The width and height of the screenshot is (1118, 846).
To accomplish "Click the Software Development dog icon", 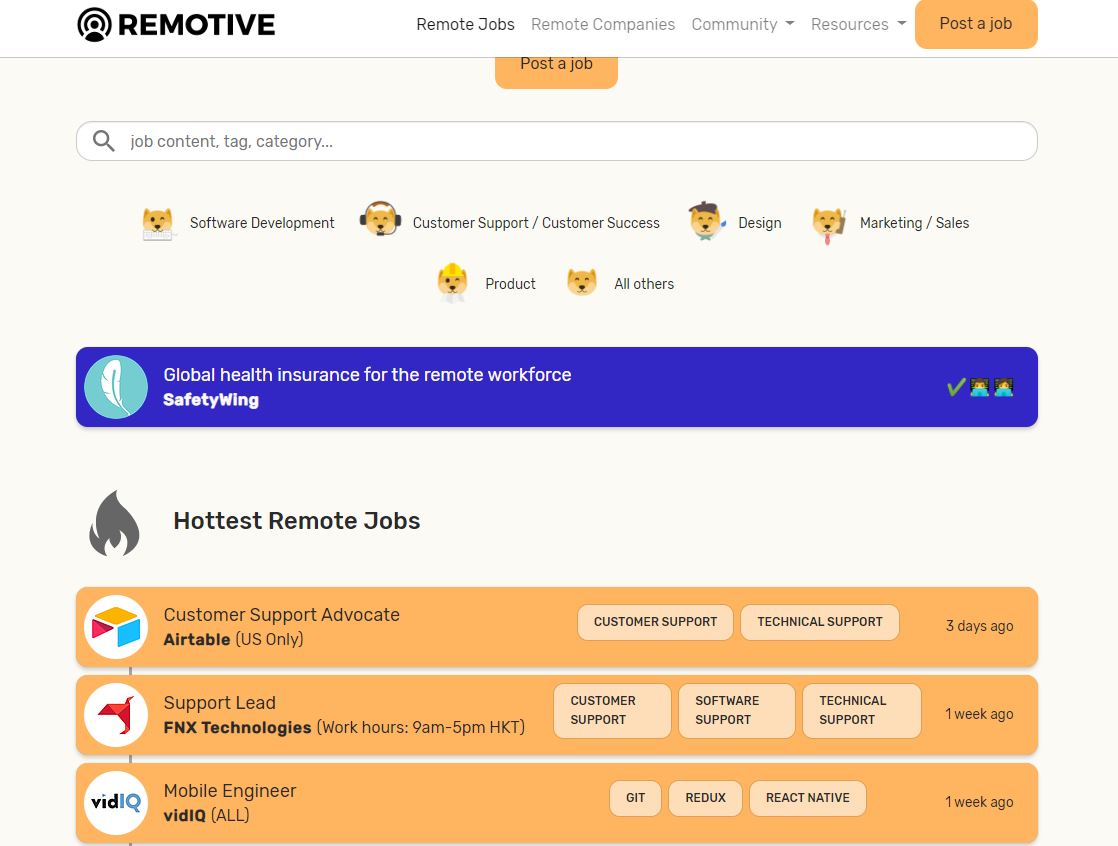I will (158, 223).
